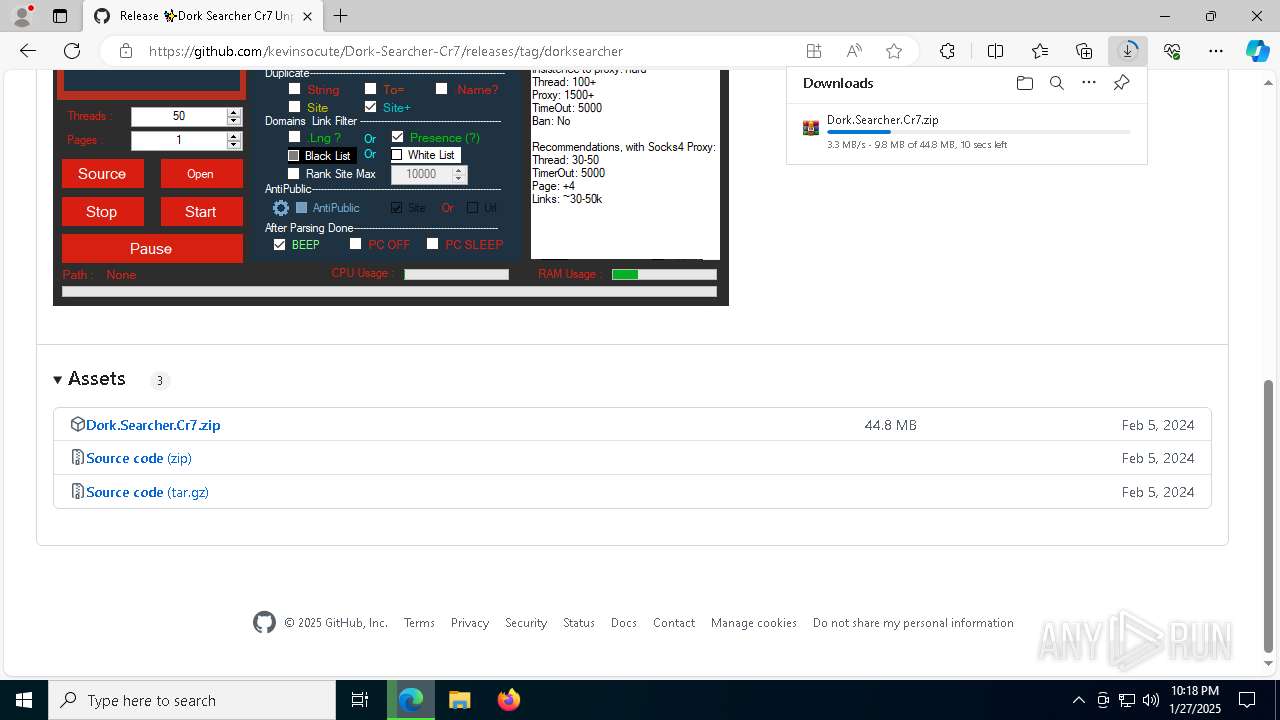Open Task View on taskbar
1280x720 pixels.
(x=360, y=700)
